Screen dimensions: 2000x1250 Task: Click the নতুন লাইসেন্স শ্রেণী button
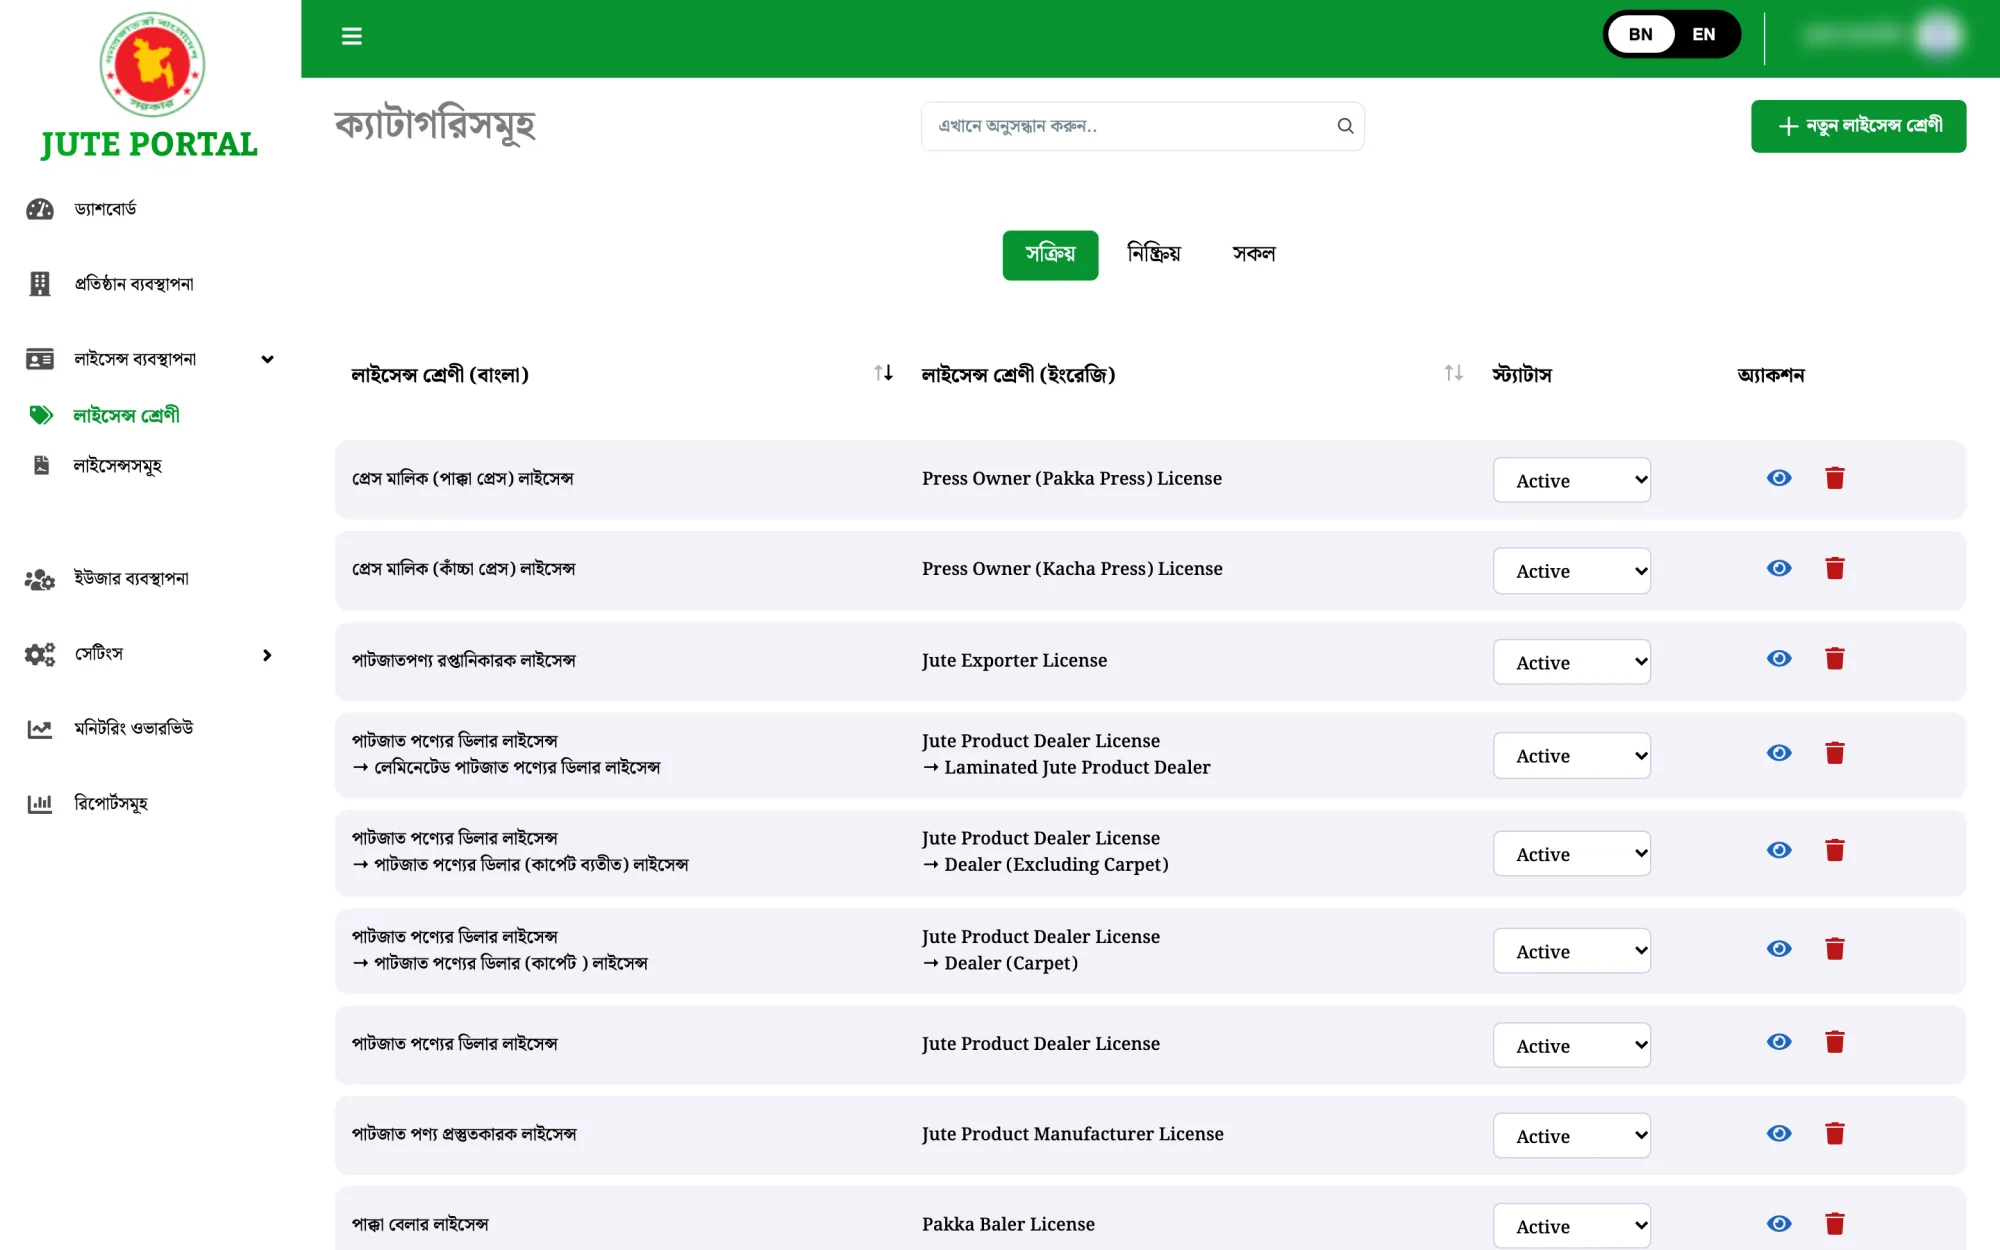[x=1858, y=126]
